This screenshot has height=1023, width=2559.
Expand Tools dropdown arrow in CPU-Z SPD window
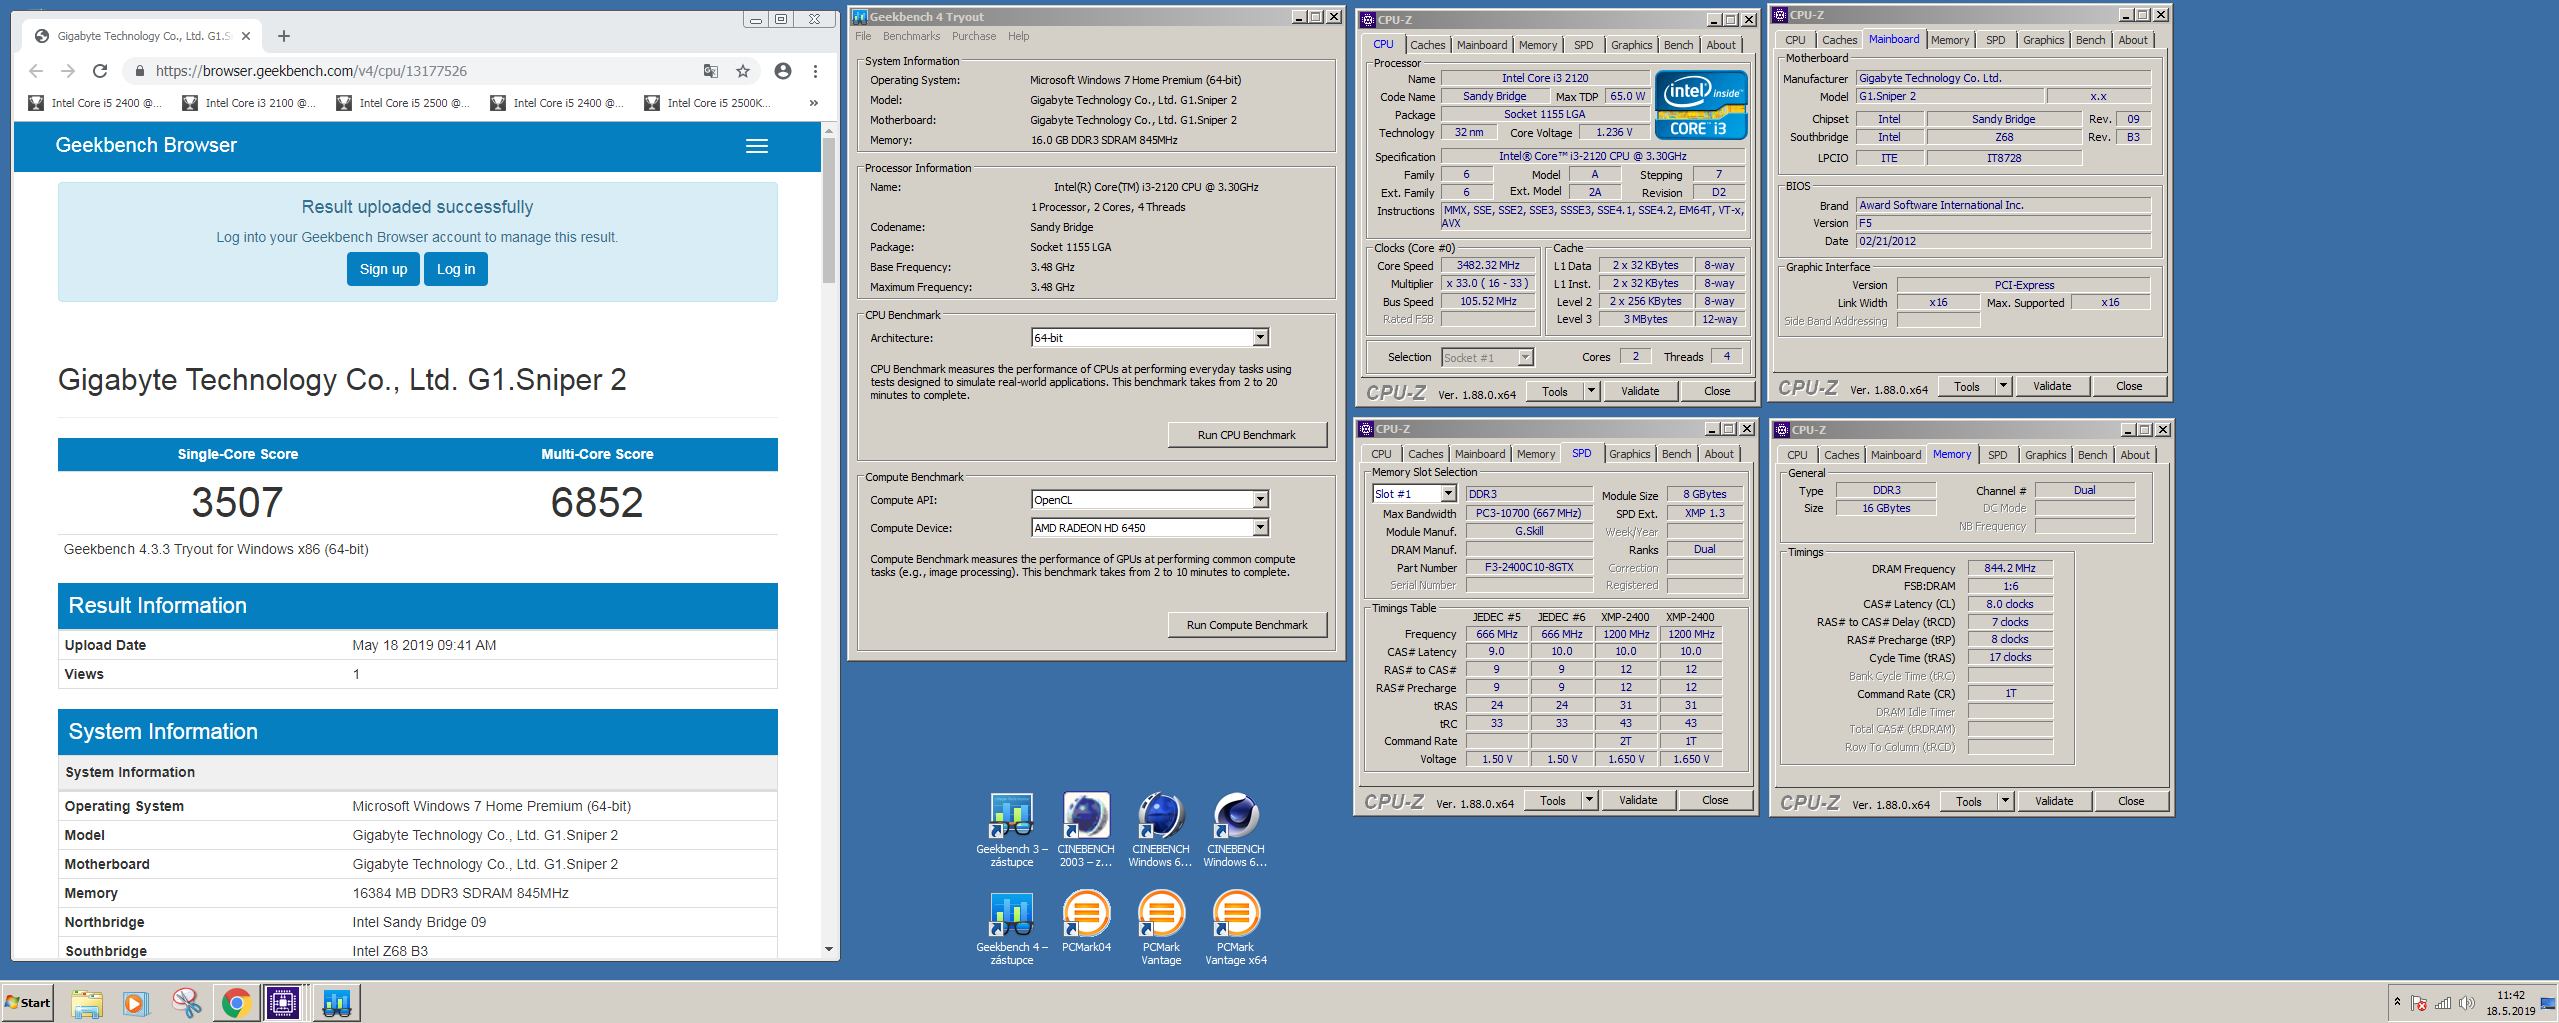(x=1589, y=800)
